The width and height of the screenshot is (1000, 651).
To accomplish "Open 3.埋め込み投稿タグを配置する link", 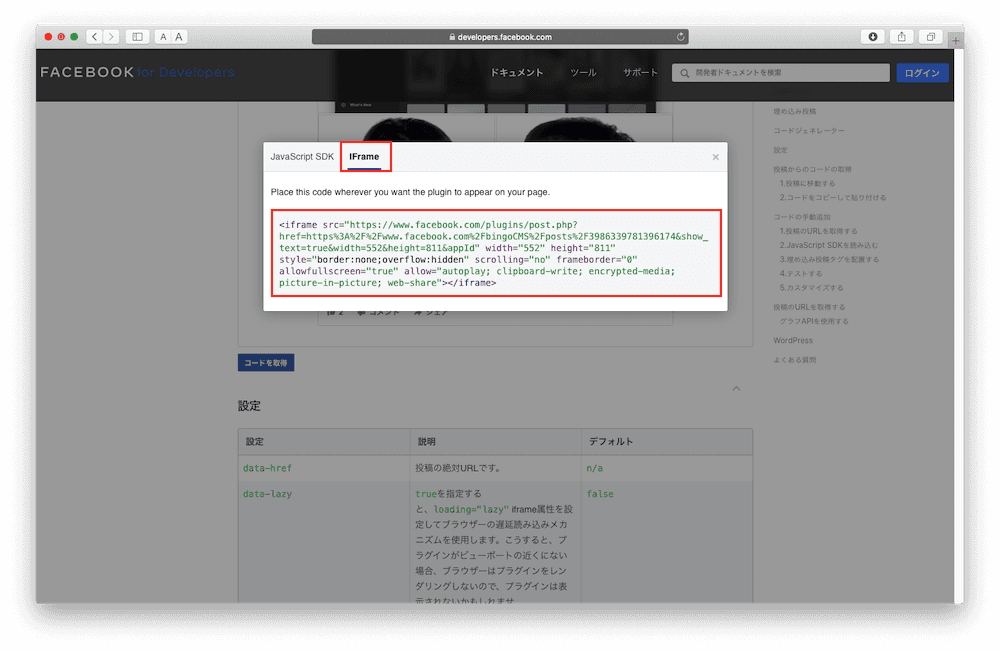I will 829,260.
